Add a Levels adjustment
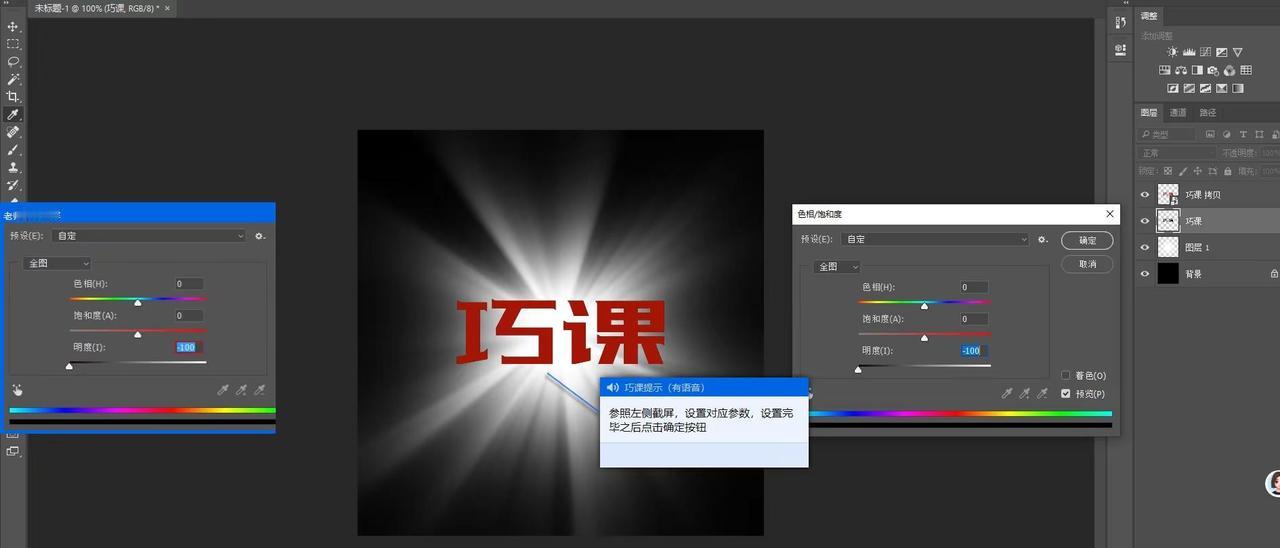 tap(1189, 52)
